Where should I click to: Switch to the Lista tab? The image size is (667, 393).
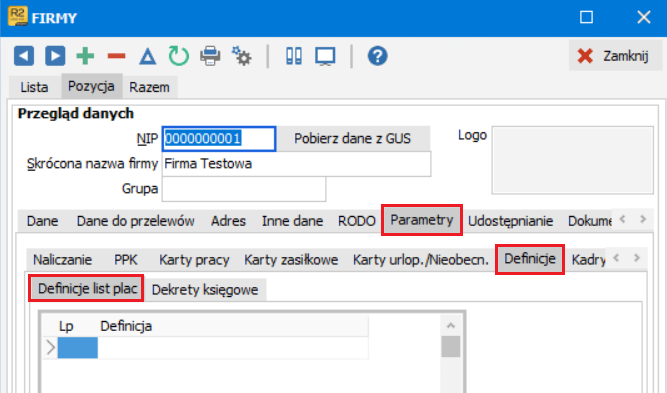[34, 87]
